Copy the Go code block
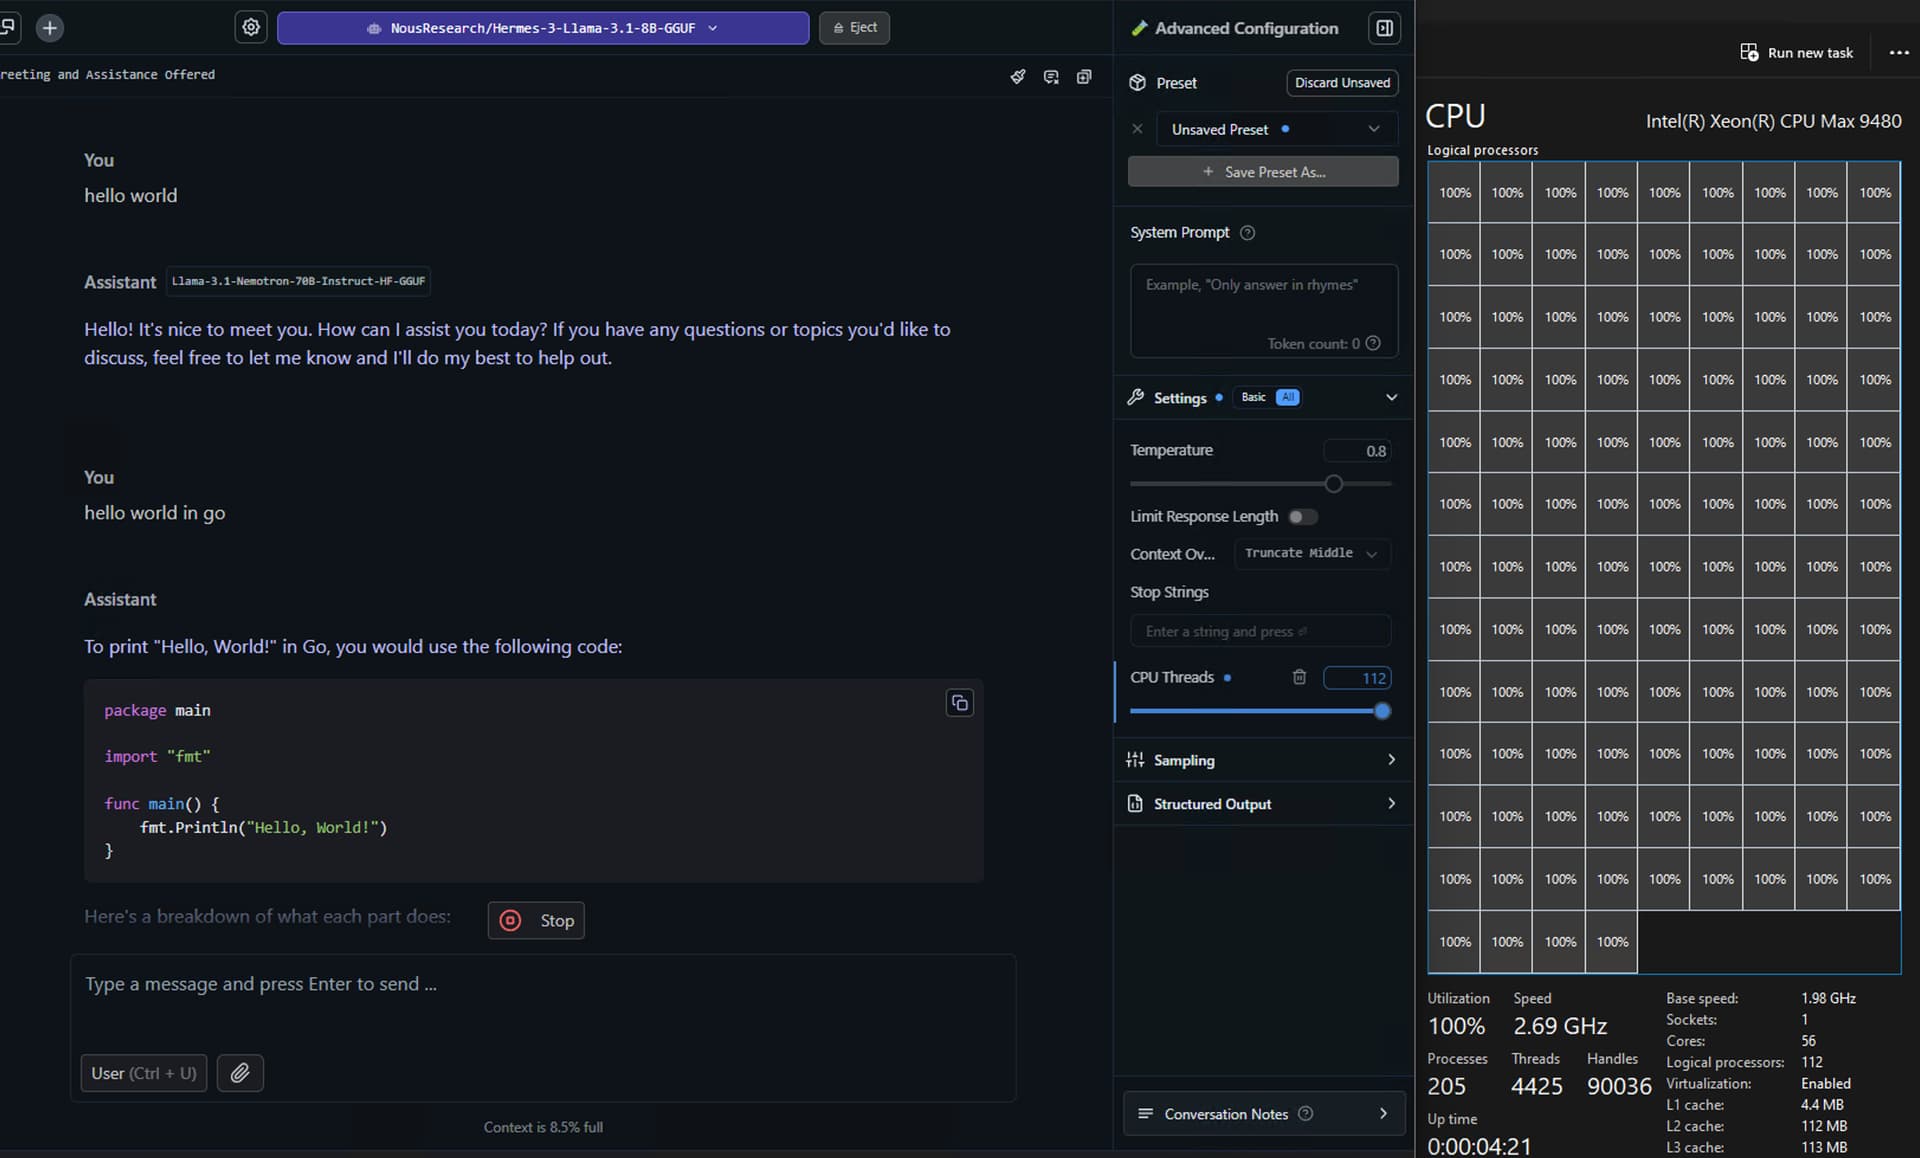 coord(959,703)
